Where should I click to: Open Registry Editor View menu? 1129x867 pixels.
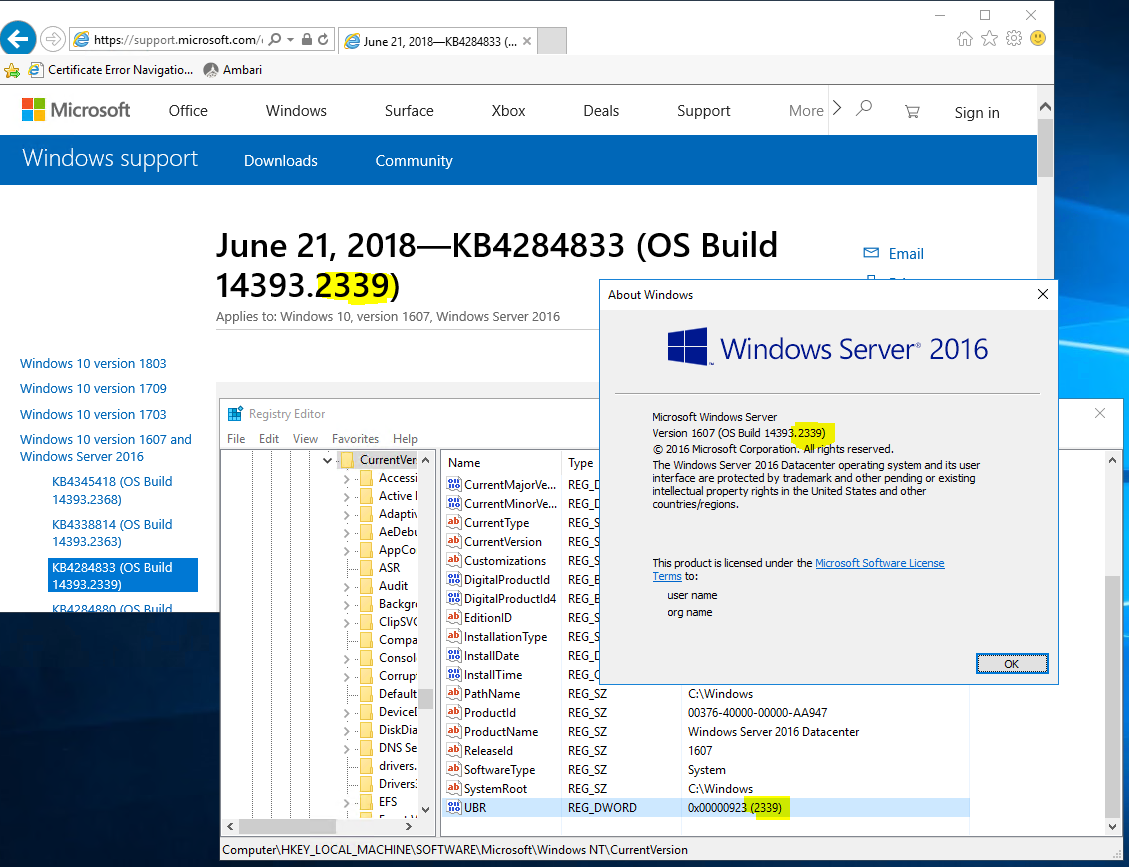[305, 439]
